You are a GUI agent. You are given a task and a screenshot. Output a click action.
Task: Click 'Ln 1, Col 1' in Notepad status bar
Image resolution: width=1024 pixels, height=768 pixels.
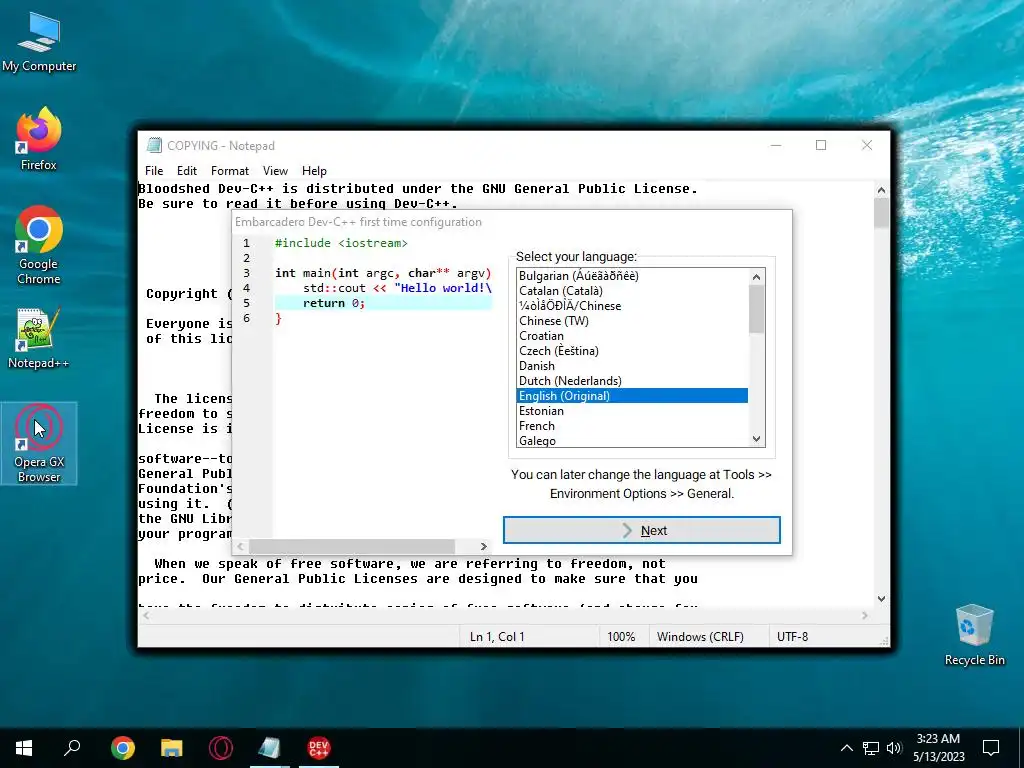click(497, 637)
